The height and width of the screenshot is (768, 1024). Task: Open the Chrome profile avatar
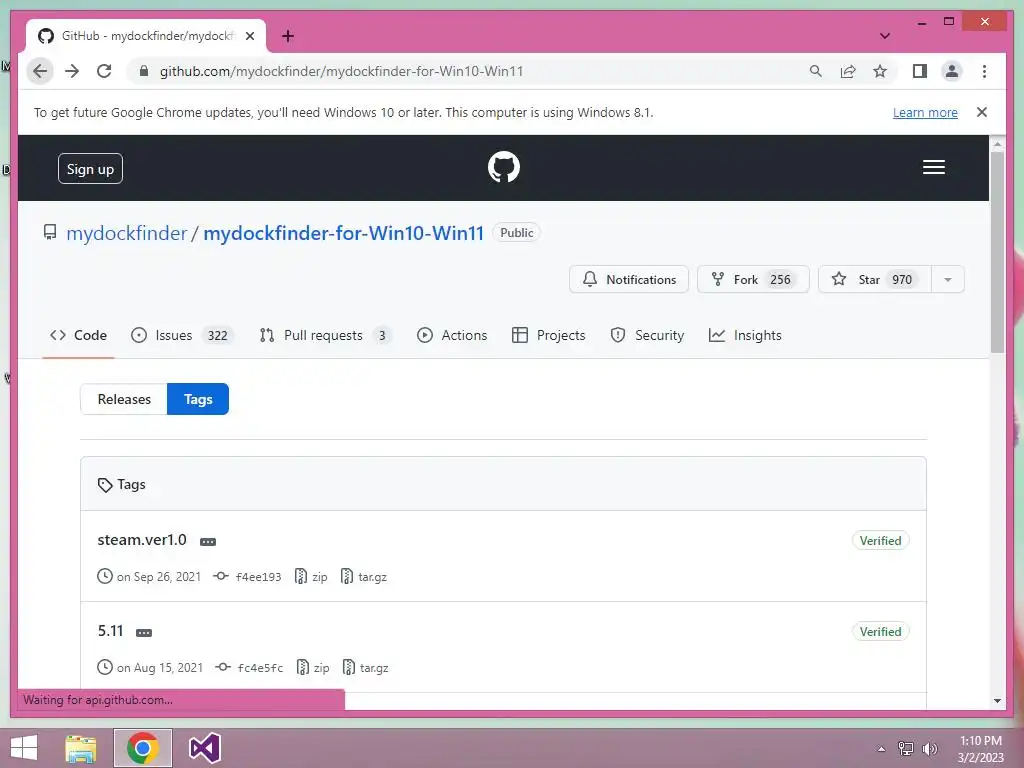tap(952, 71)
